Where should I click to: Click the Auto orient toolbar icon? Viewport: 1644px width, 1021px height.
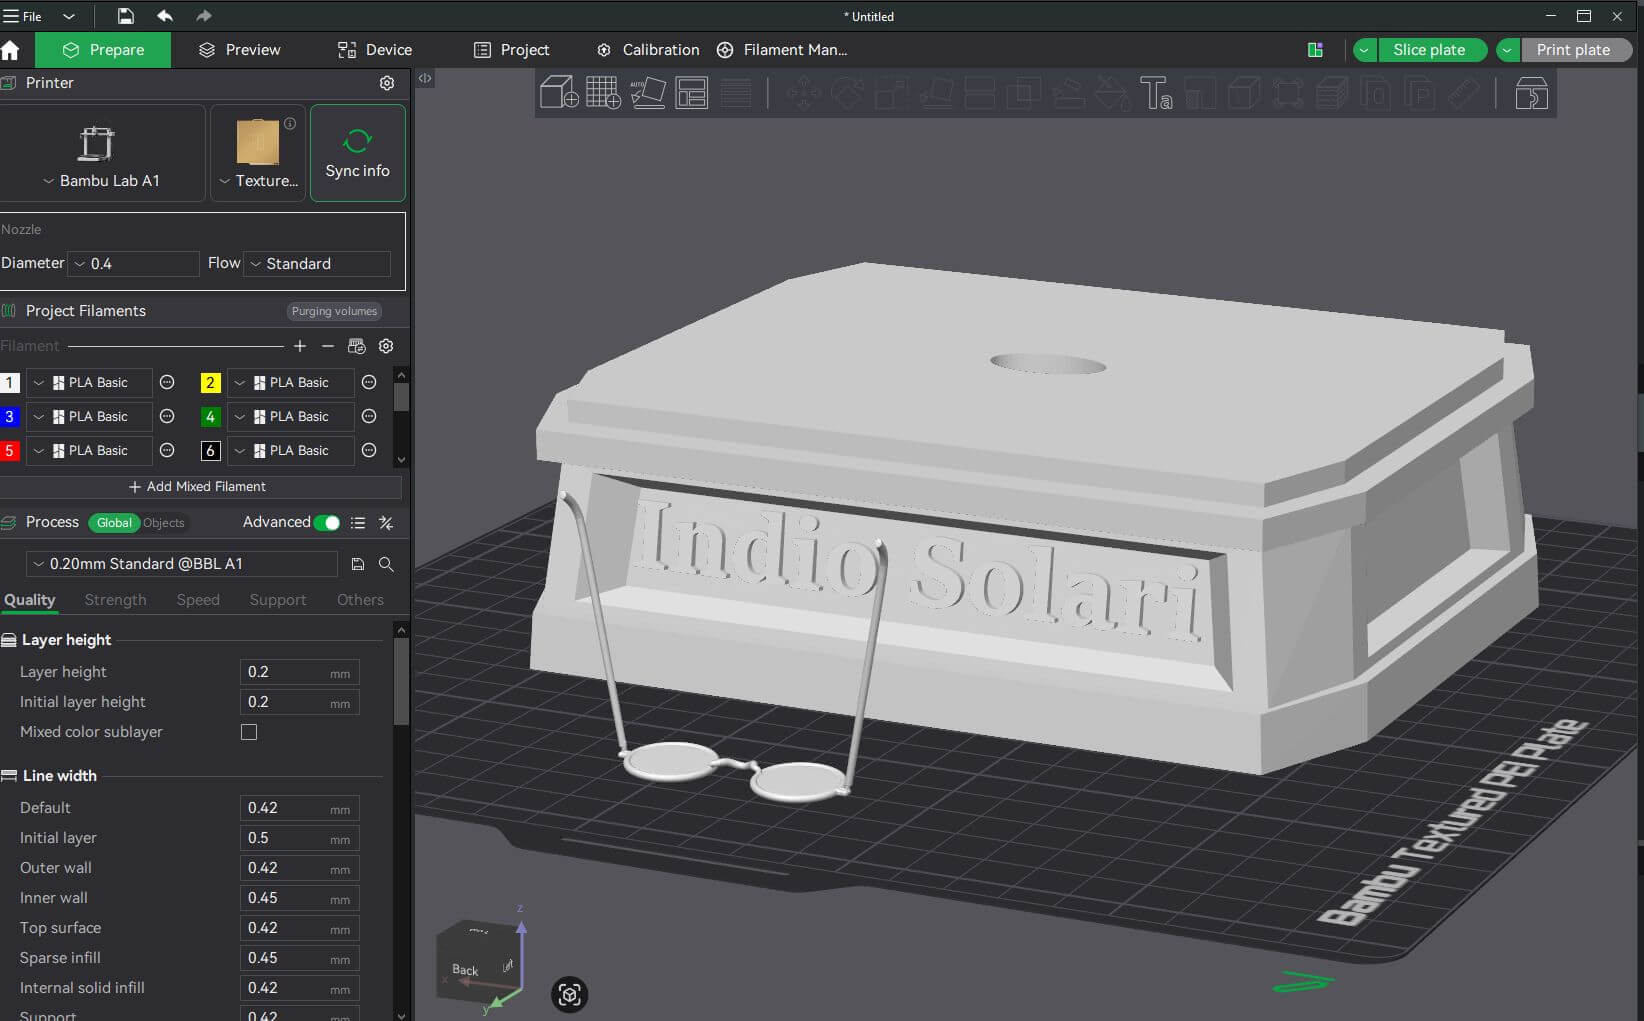point(648,93)
